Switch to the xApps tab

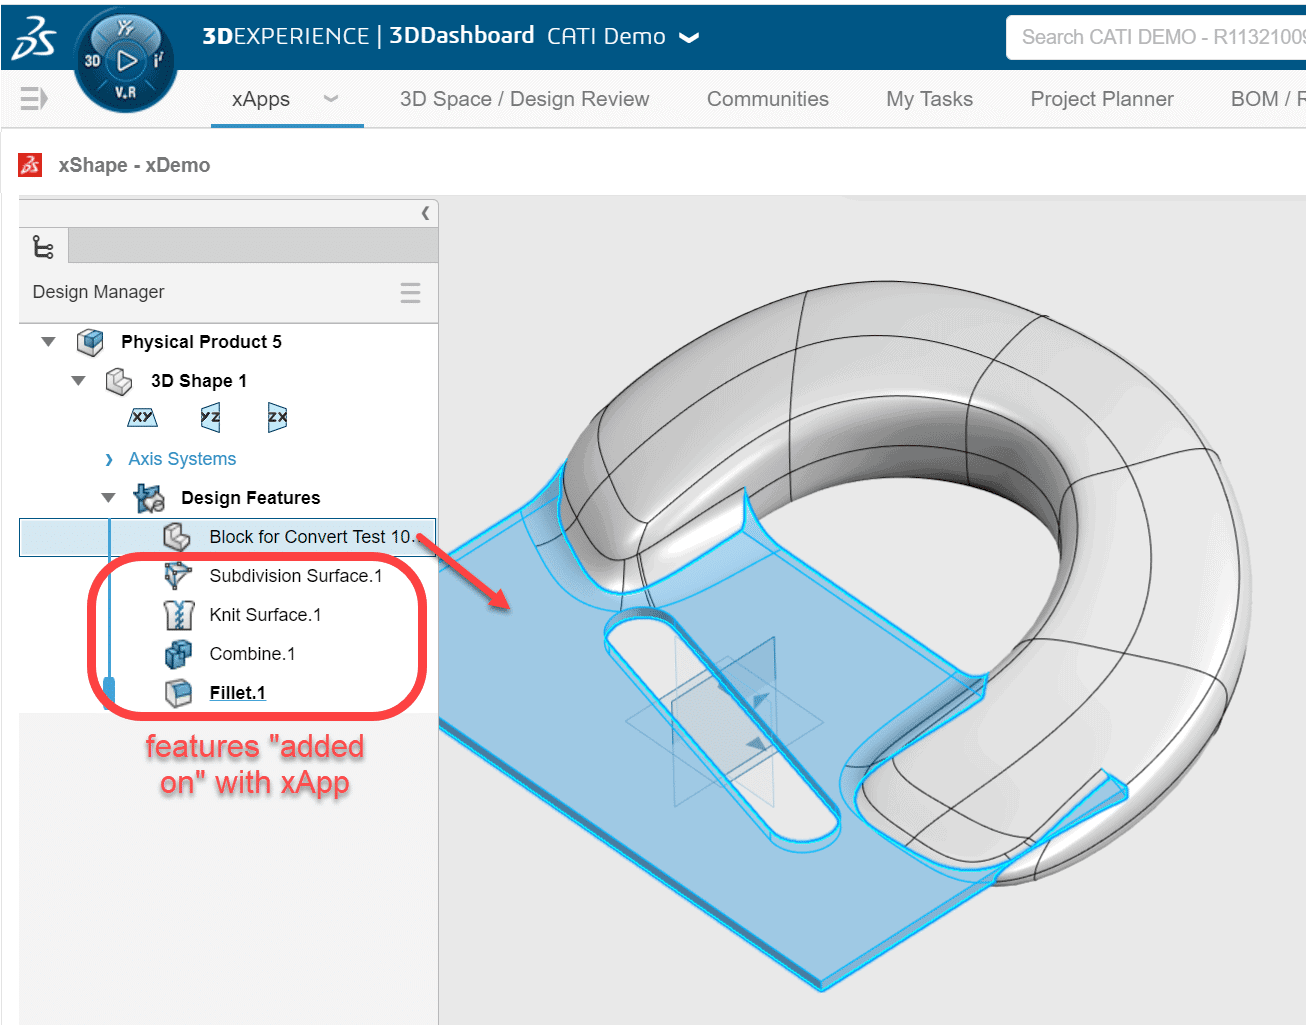coord(261,99)
